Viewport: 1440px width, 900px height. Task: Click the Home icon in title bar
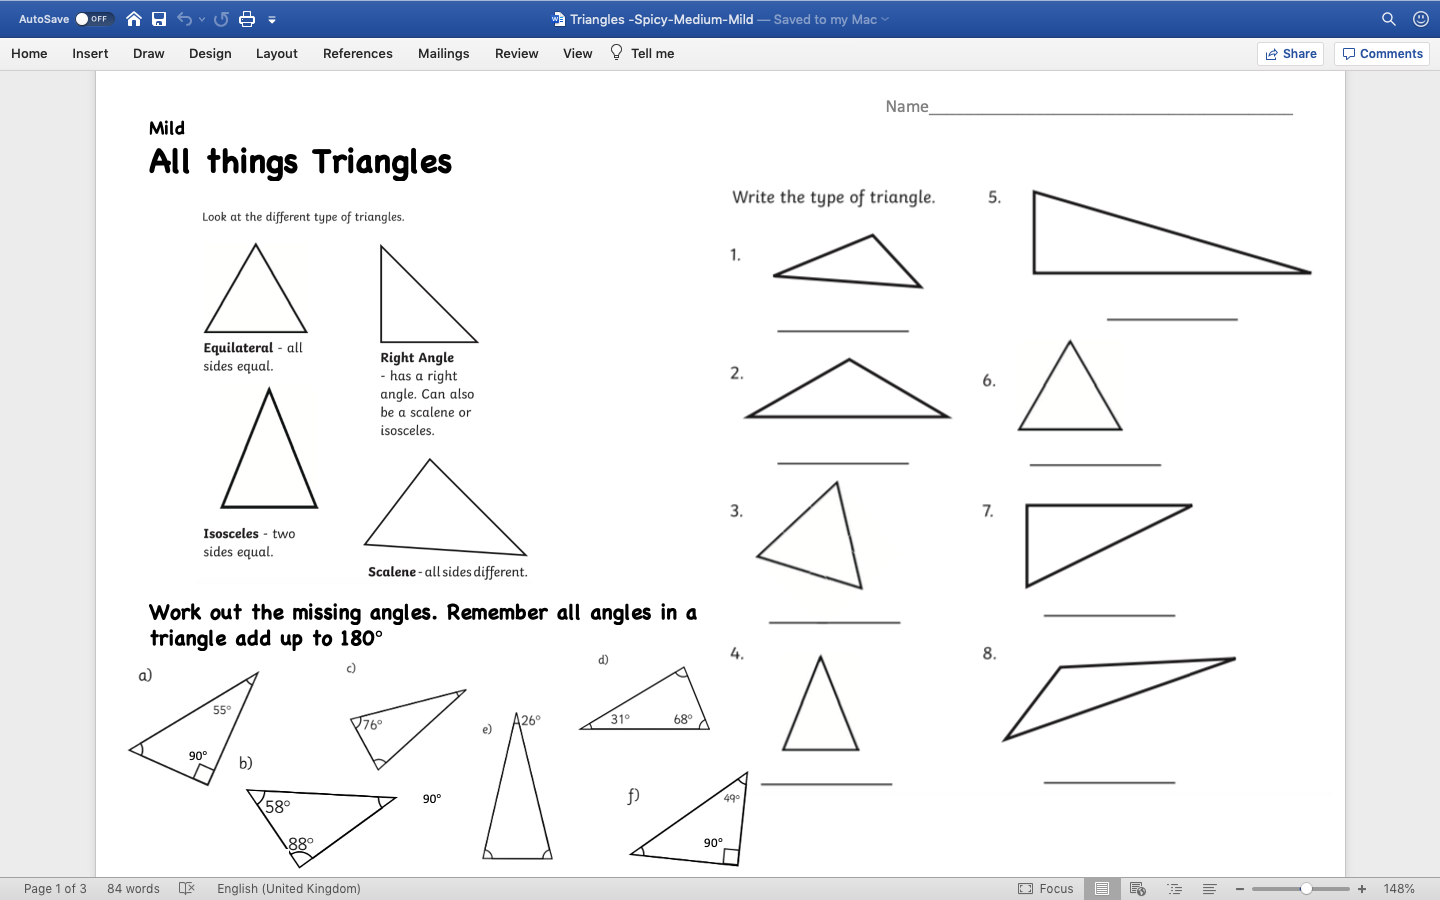pyautogui.click(x=133, y=19)
